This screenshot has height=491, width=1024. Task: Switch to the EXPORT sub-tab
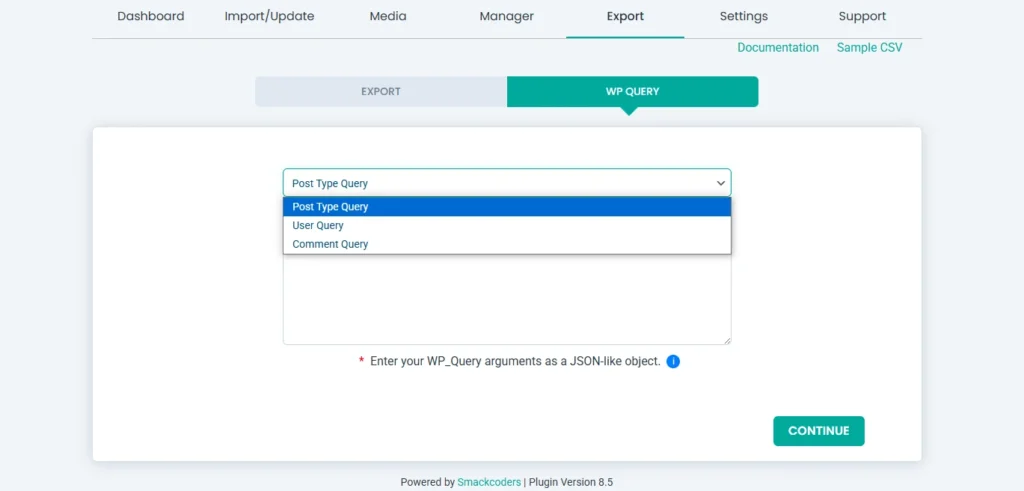point(380,91)
